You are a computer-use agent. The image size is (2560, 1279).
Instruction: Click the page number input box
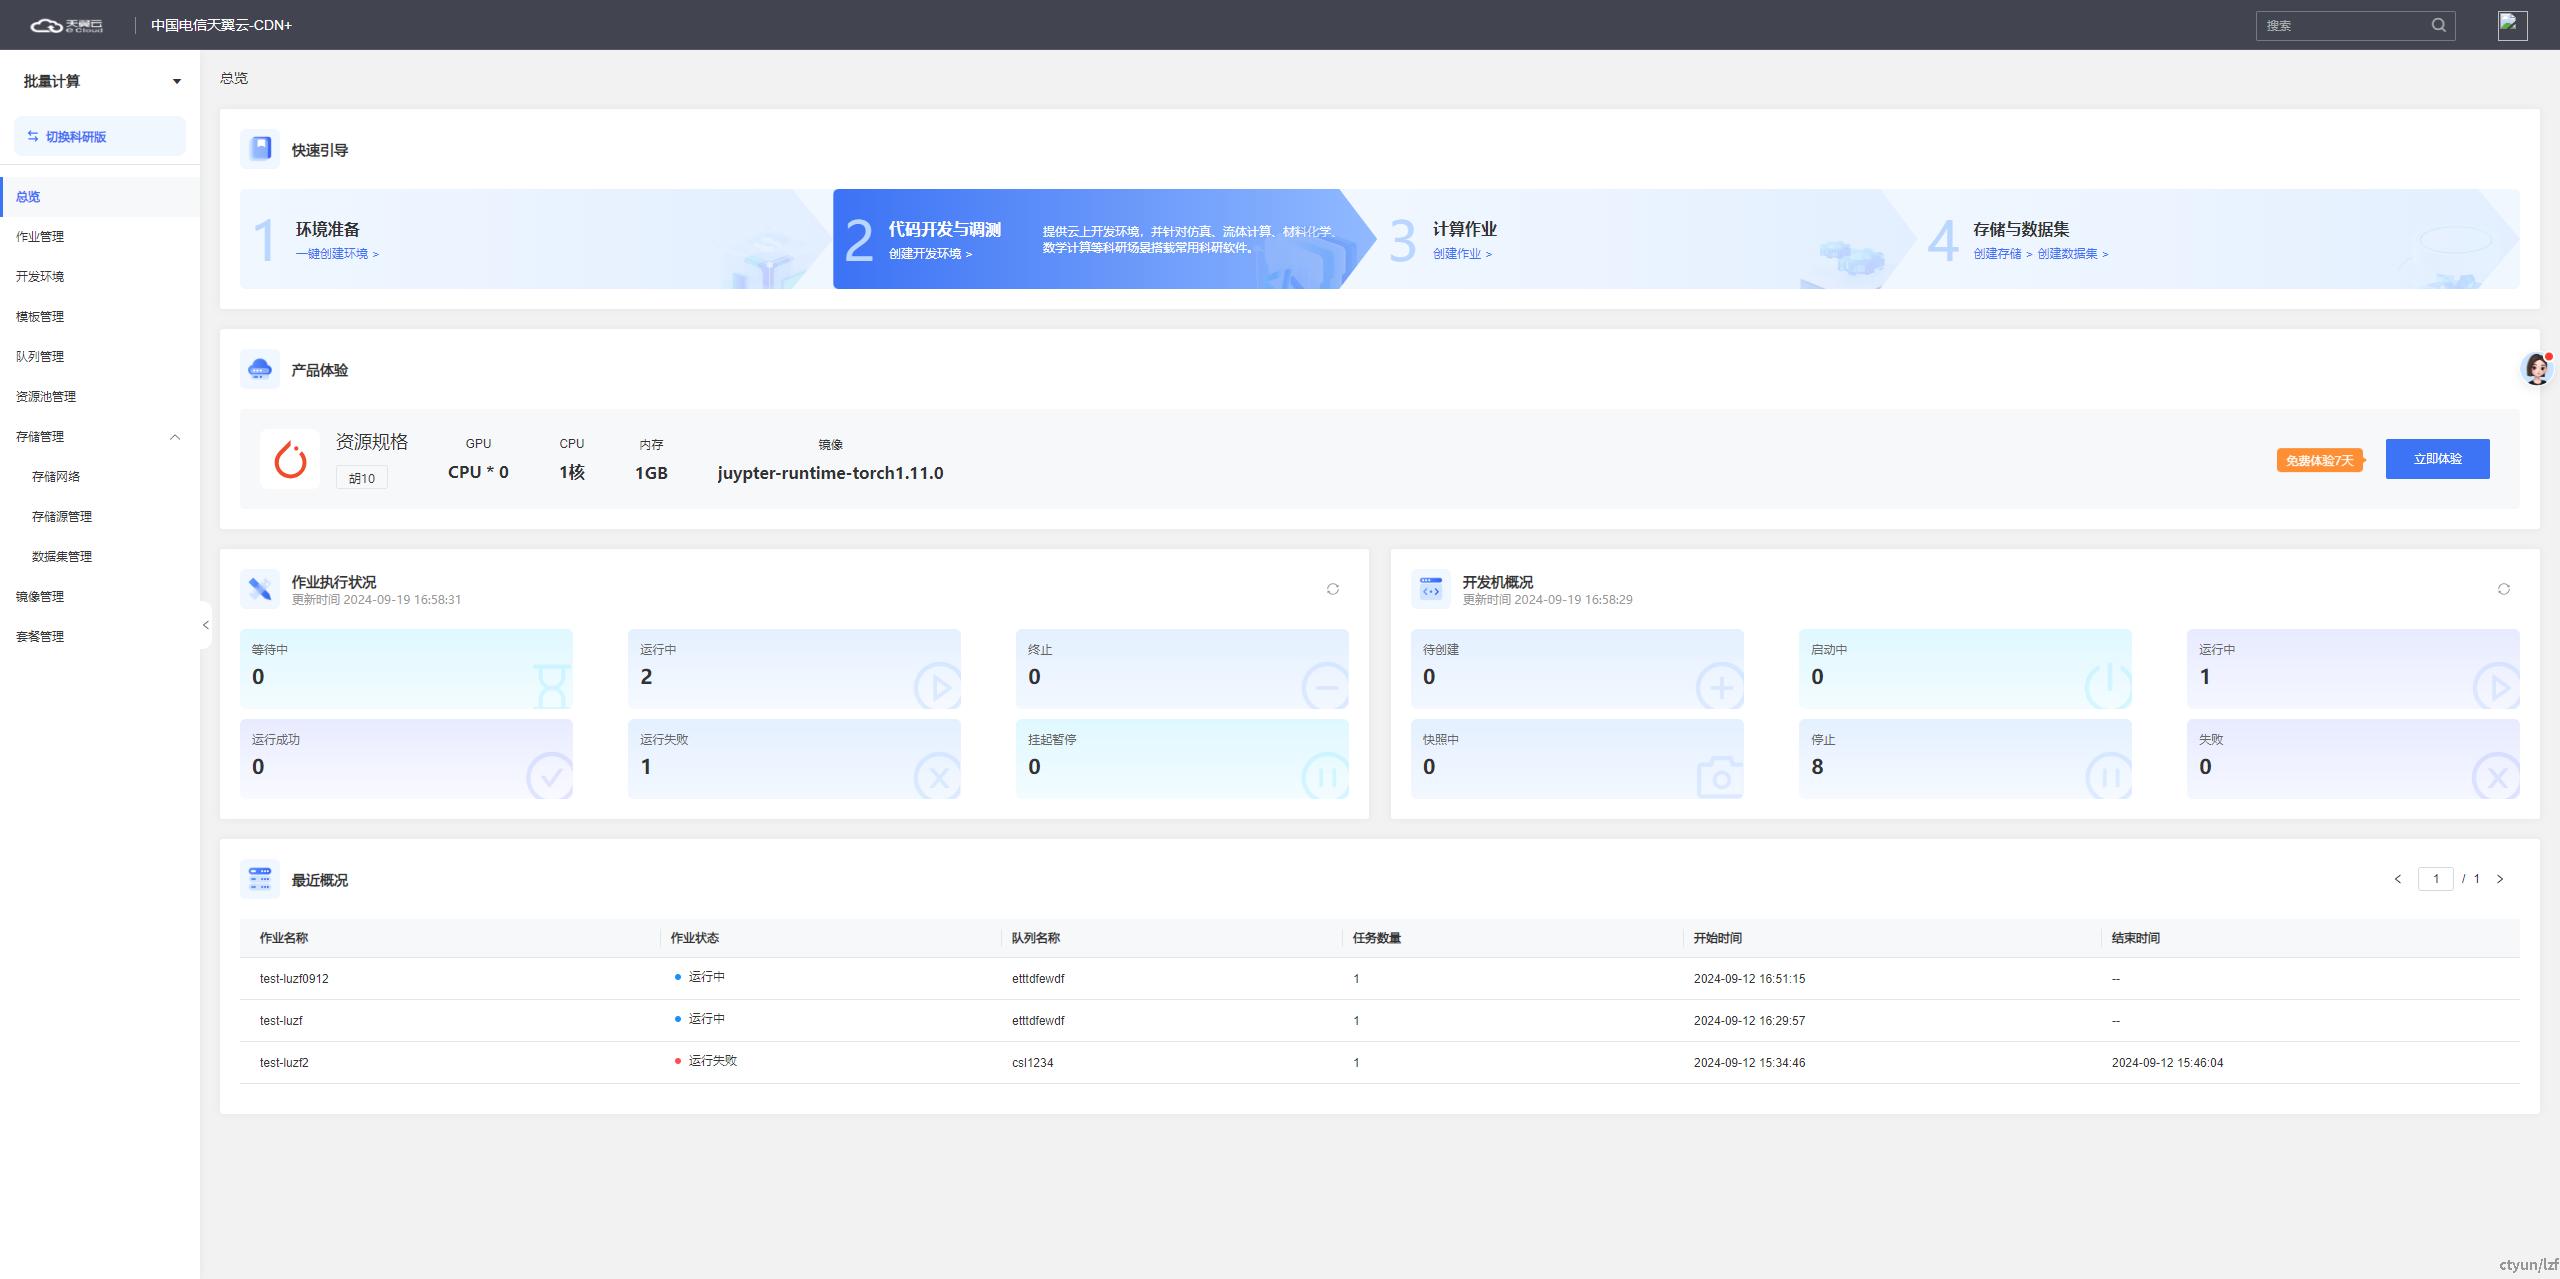point(2435,879)
